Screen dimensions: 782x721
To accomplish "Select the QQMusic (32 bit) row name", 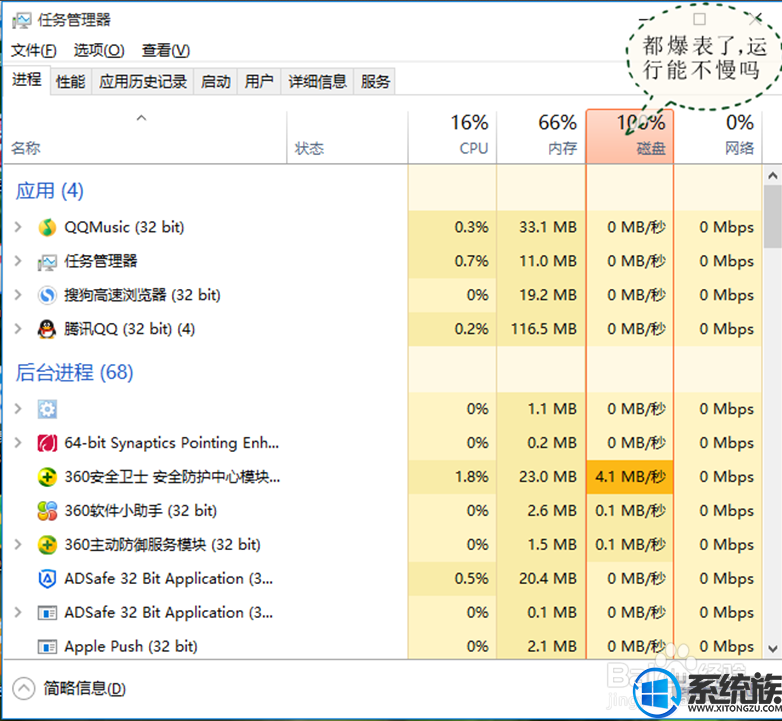I will 124,227.
